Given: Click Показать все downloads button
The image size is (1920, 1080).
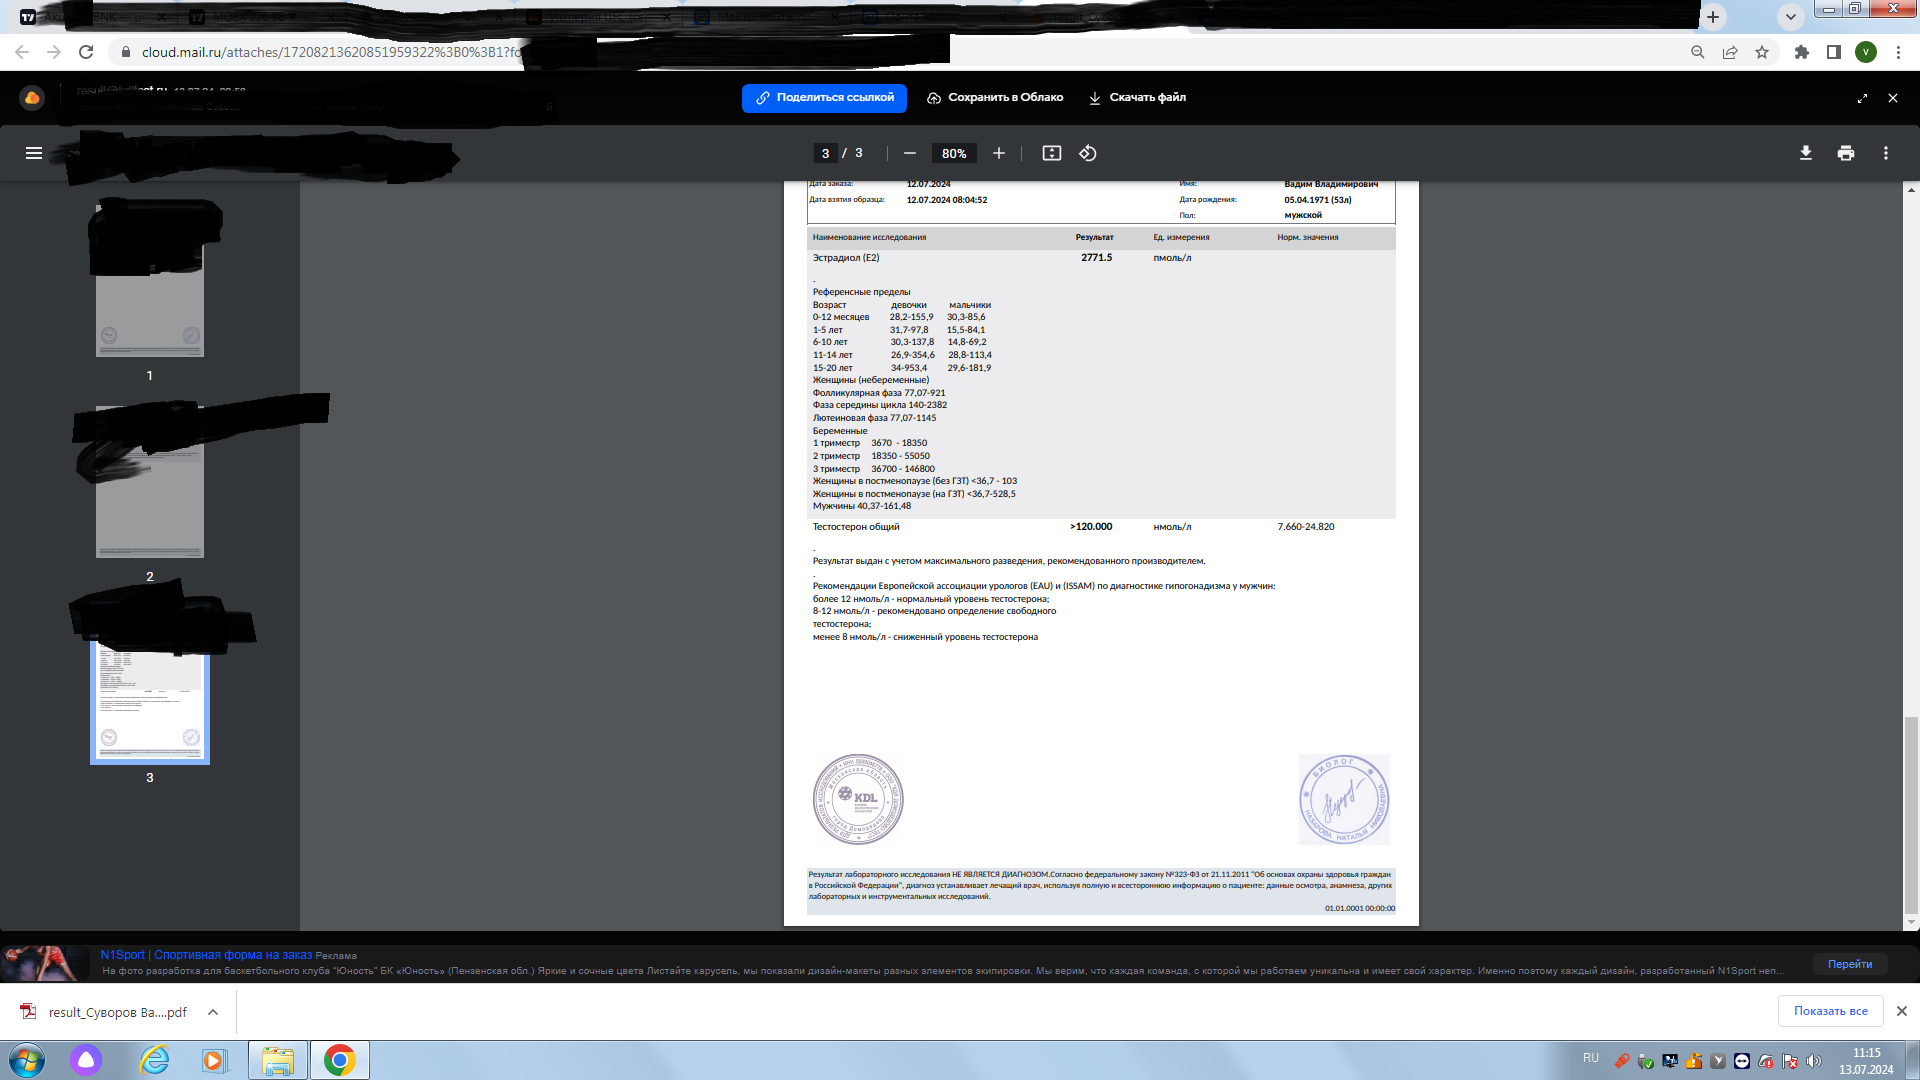Looking at the screenshot, I should pyautogui.click(x=1830, y=1011).
